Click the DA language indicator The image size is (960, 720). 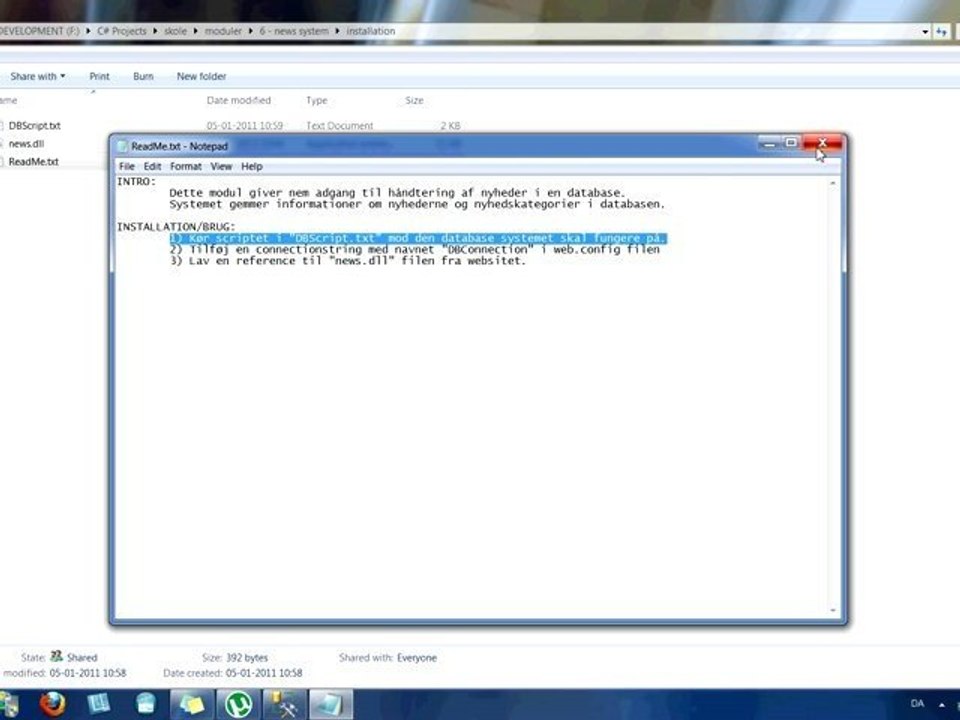(917, 703)
